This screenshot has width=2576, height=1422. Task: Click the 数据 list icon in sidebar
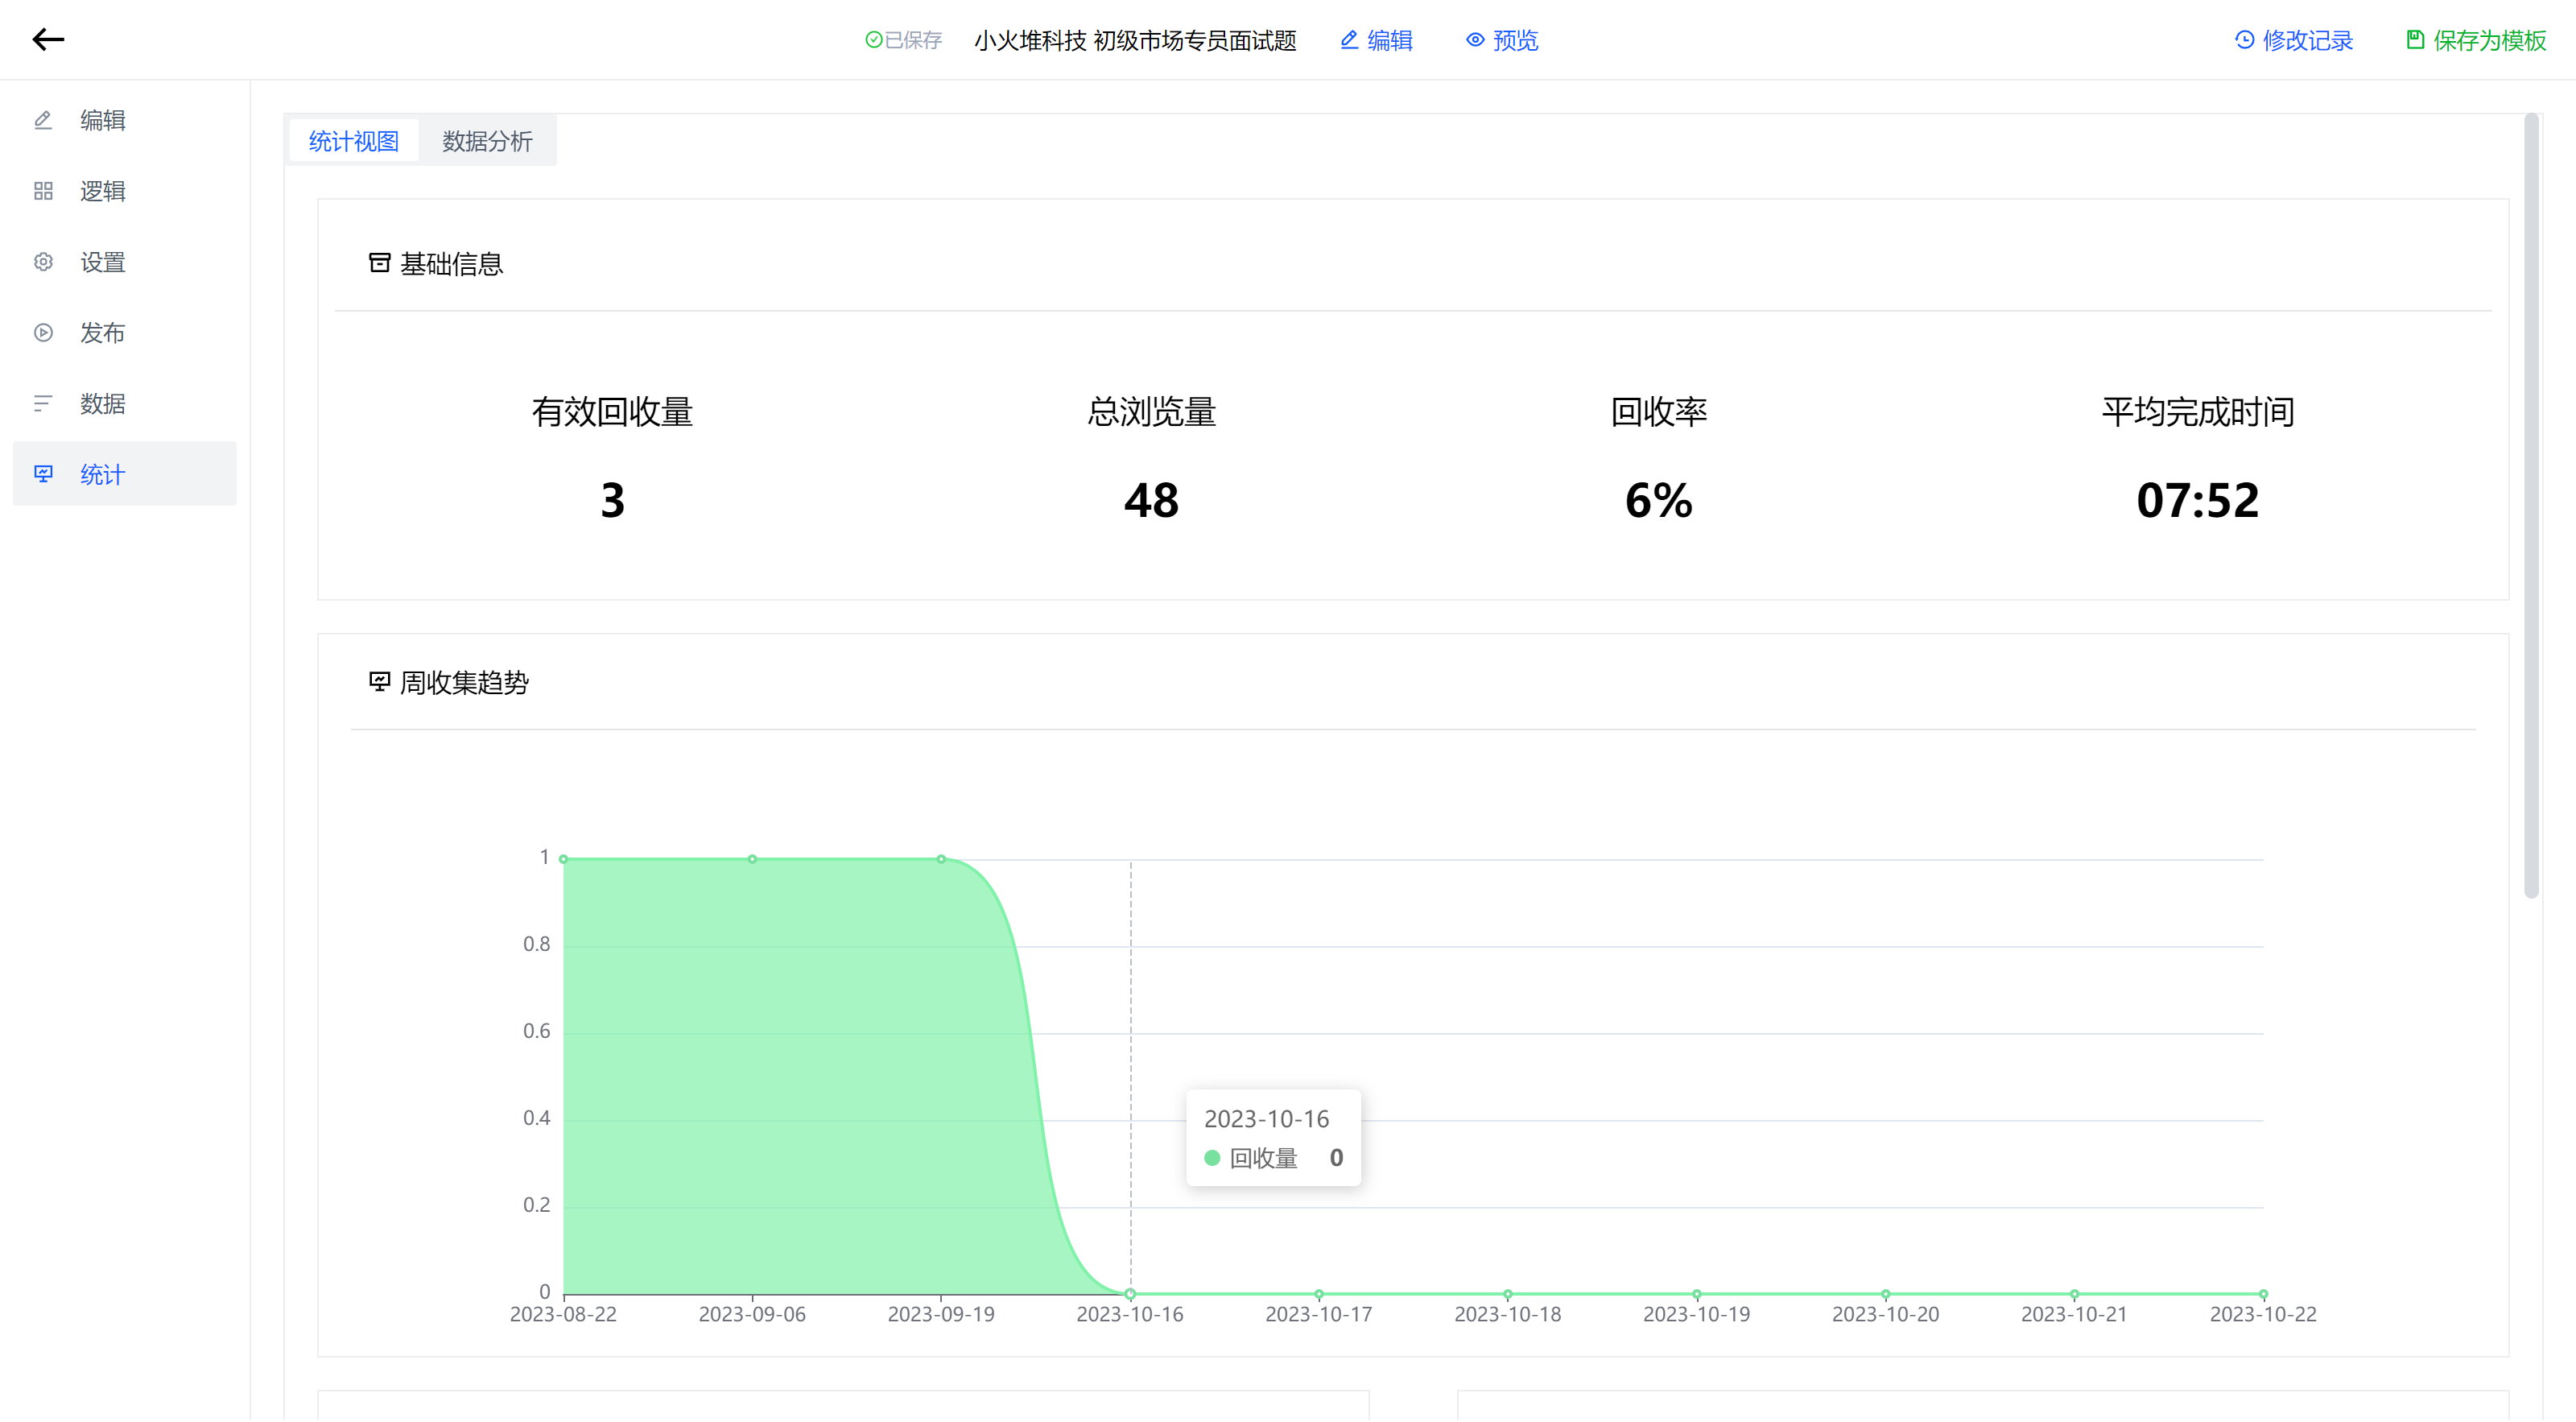tap(43, 404)
